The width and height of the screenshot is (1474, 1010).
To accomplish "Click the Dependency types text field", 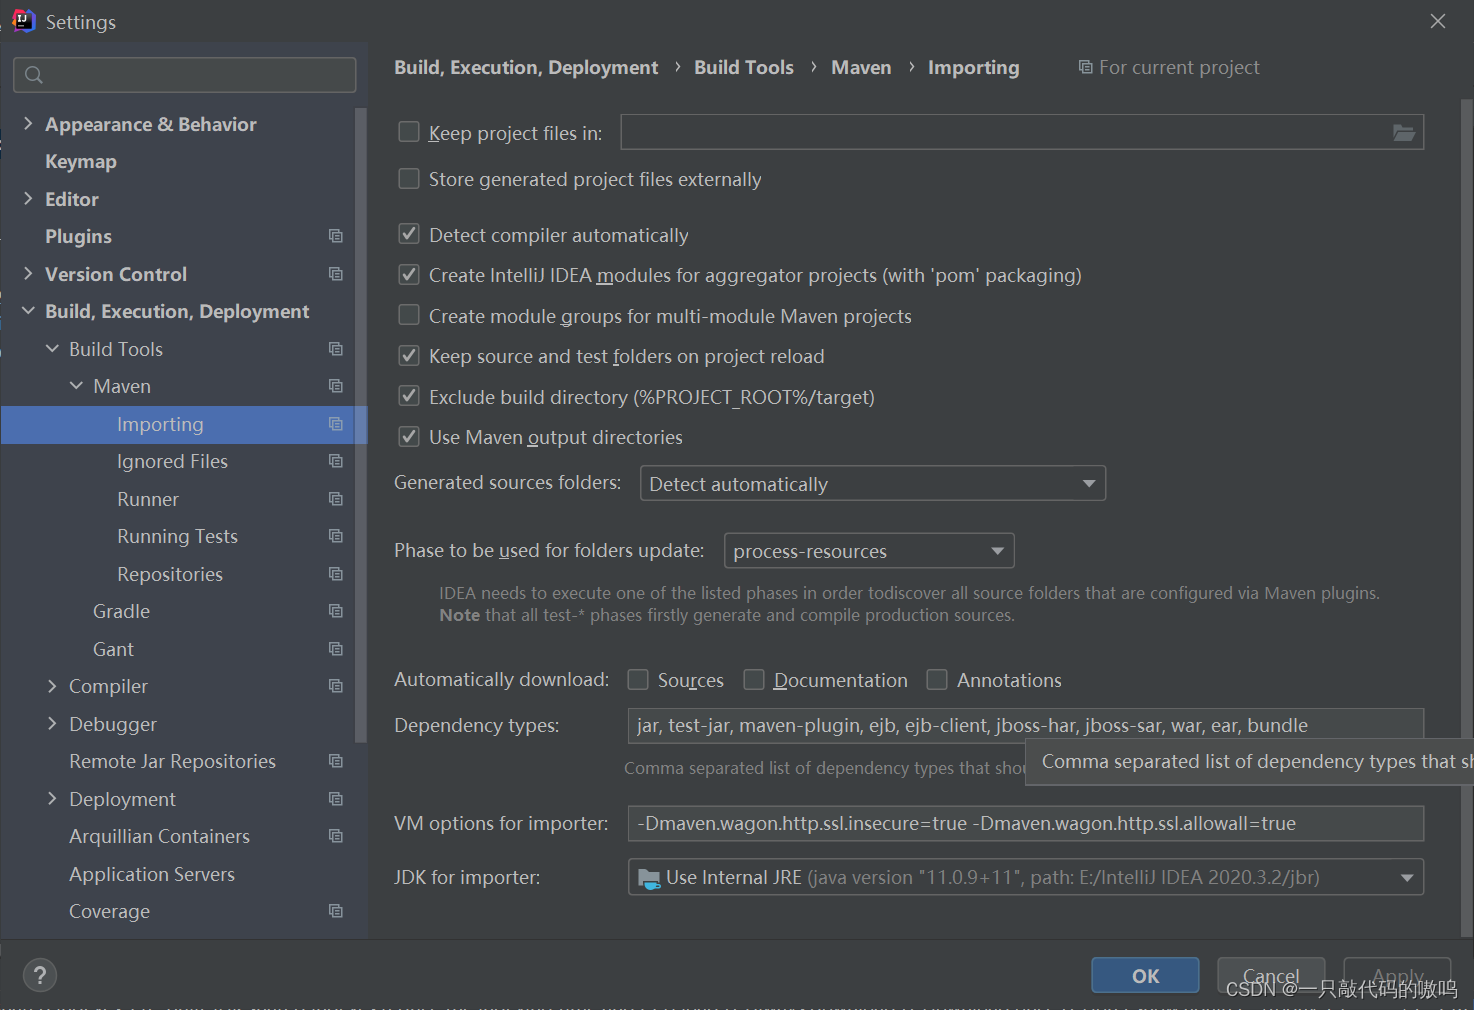I will pyautogui.click(x=1026, y=725).
